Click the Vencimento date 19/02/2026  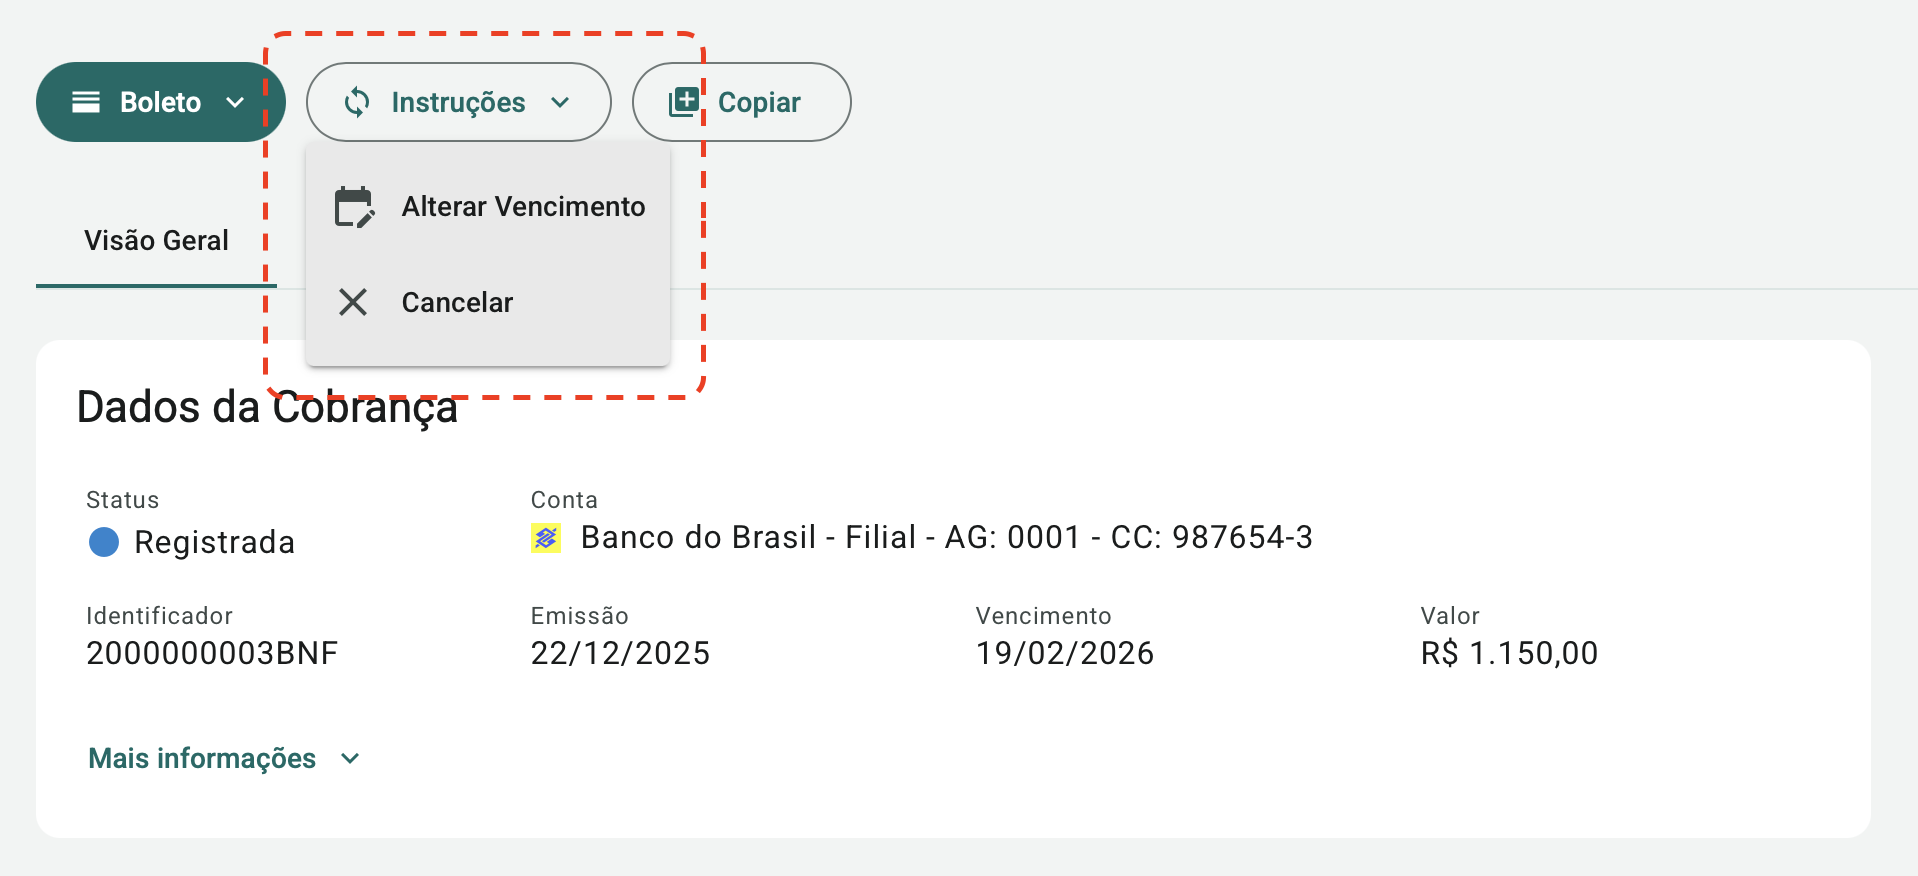click(1065, 654)
